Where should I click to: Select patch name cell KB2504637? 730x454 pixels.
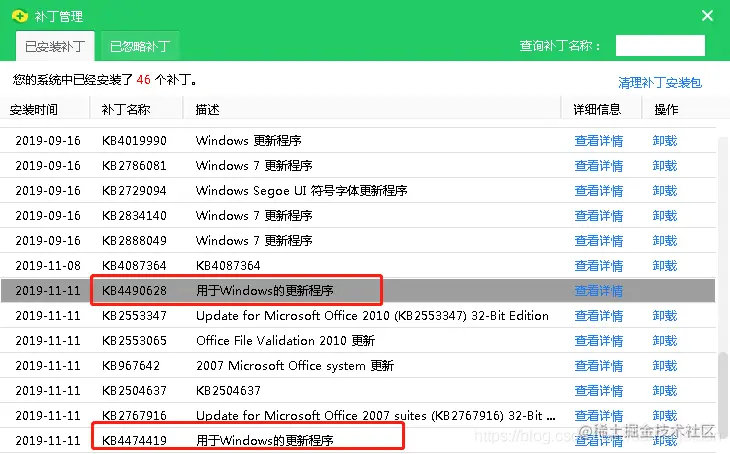point(134,391)
